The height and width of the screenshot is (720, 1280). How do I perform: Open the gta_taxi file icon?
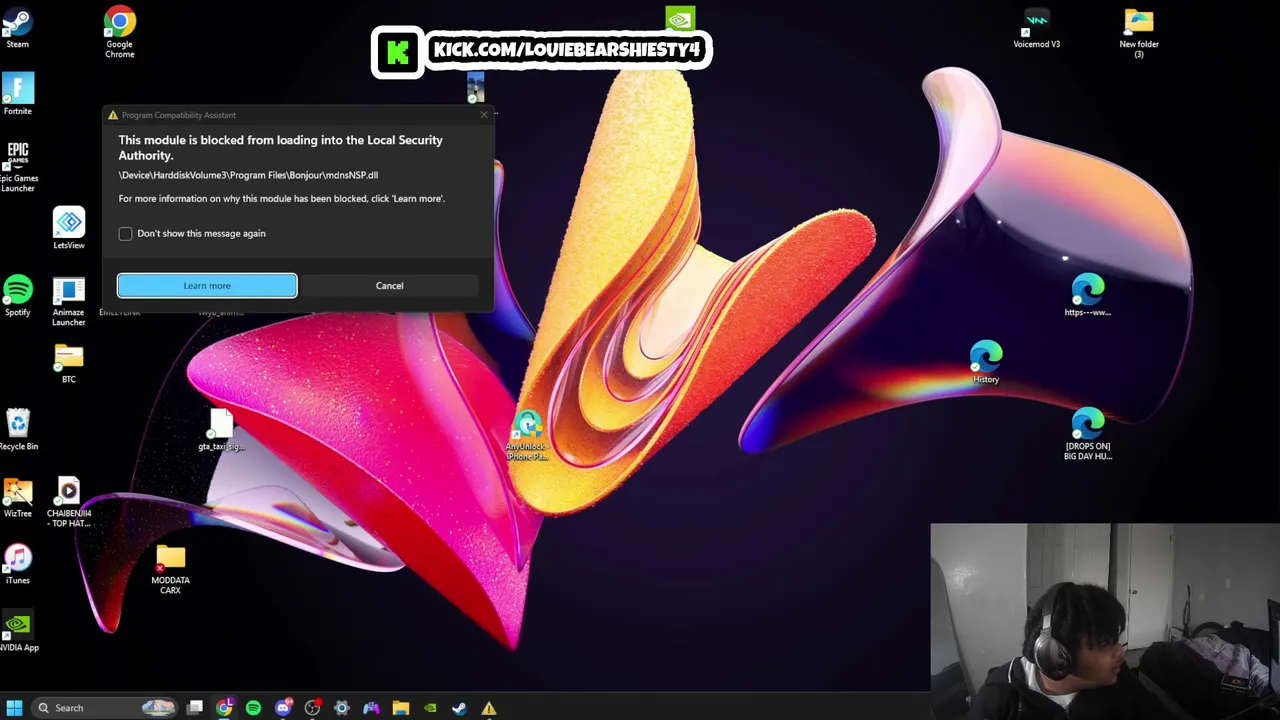pyautogui.click(x=221, y=430)
